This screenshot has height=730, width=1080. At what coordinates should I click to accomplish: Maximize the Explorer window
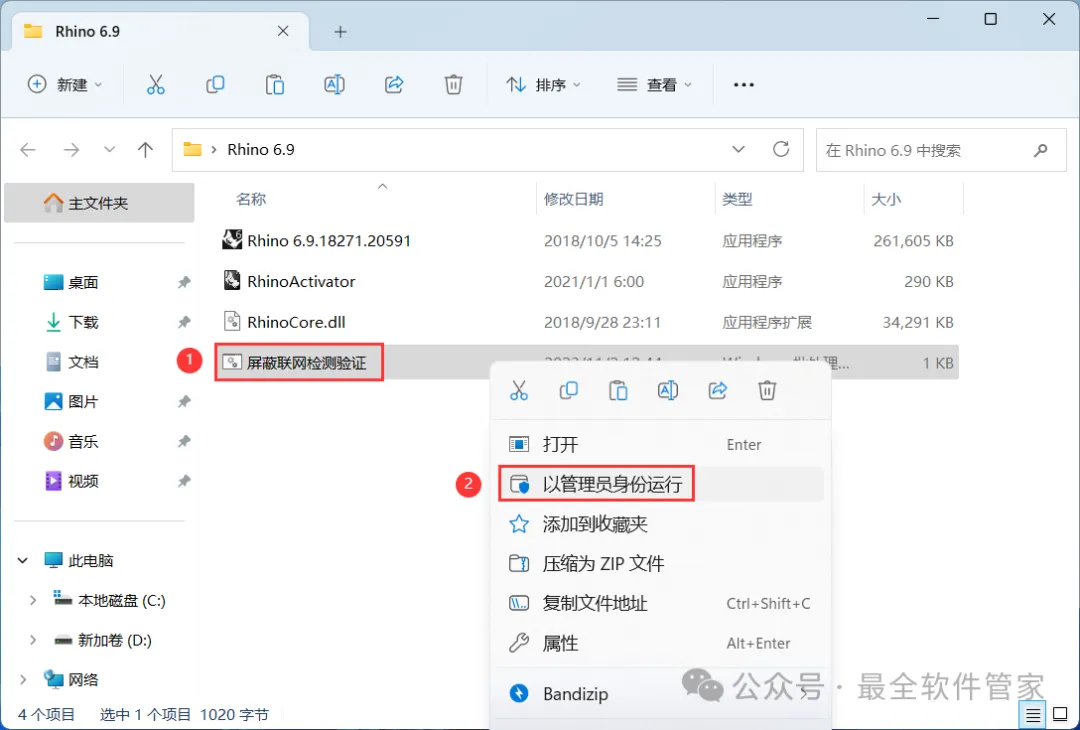point(990,19)
